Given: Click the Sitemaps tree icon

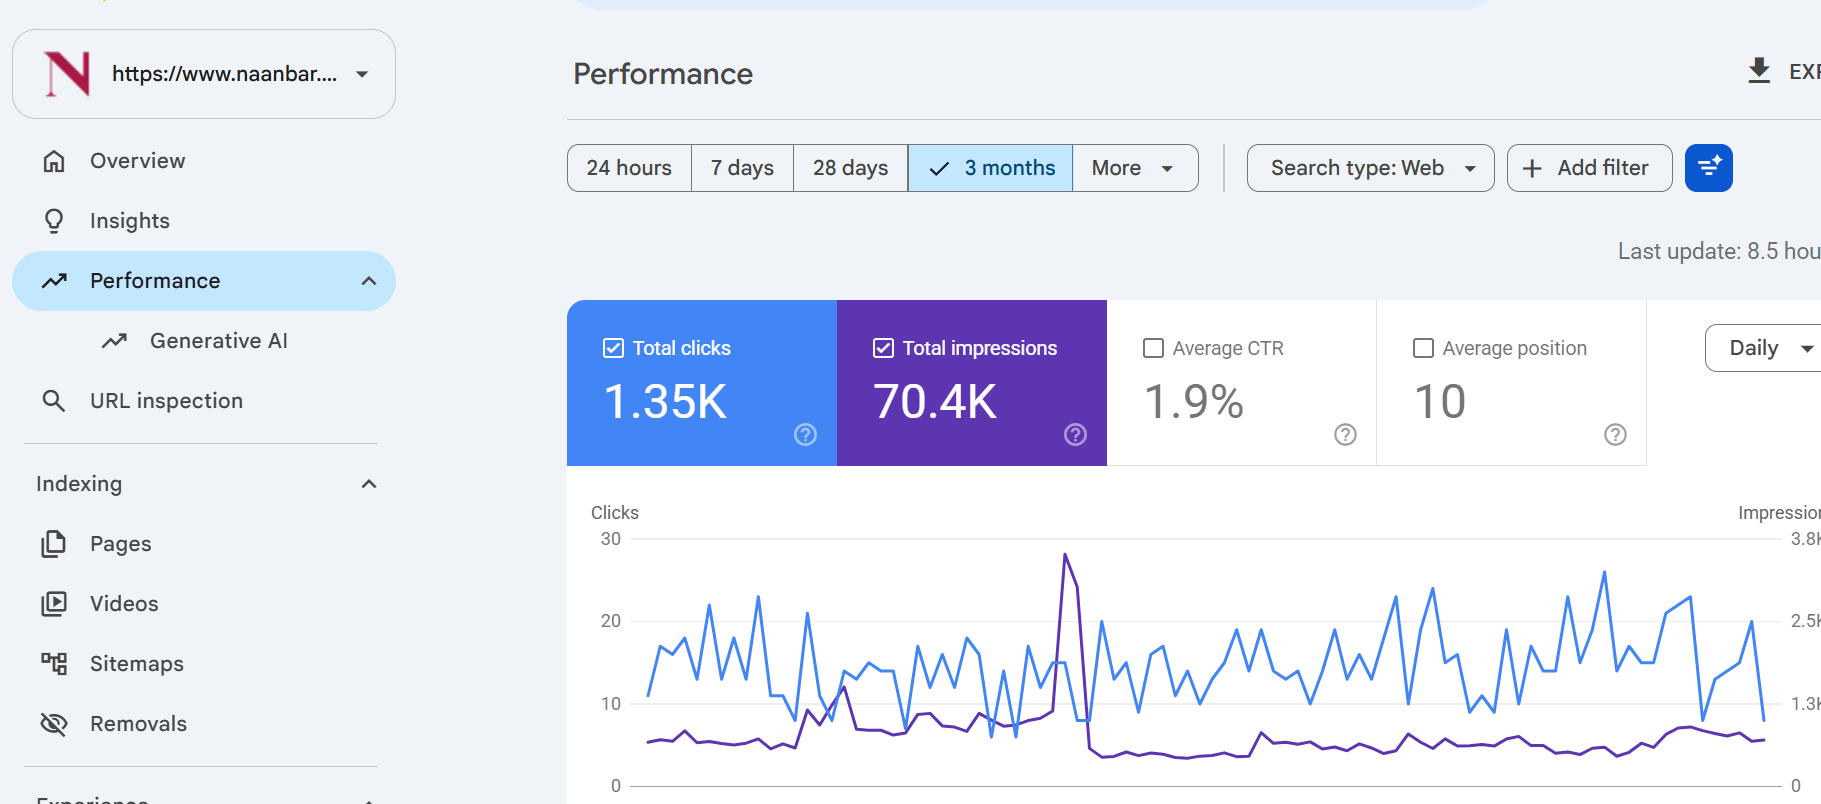Looking at the screenshot, I should pos(54,664).
